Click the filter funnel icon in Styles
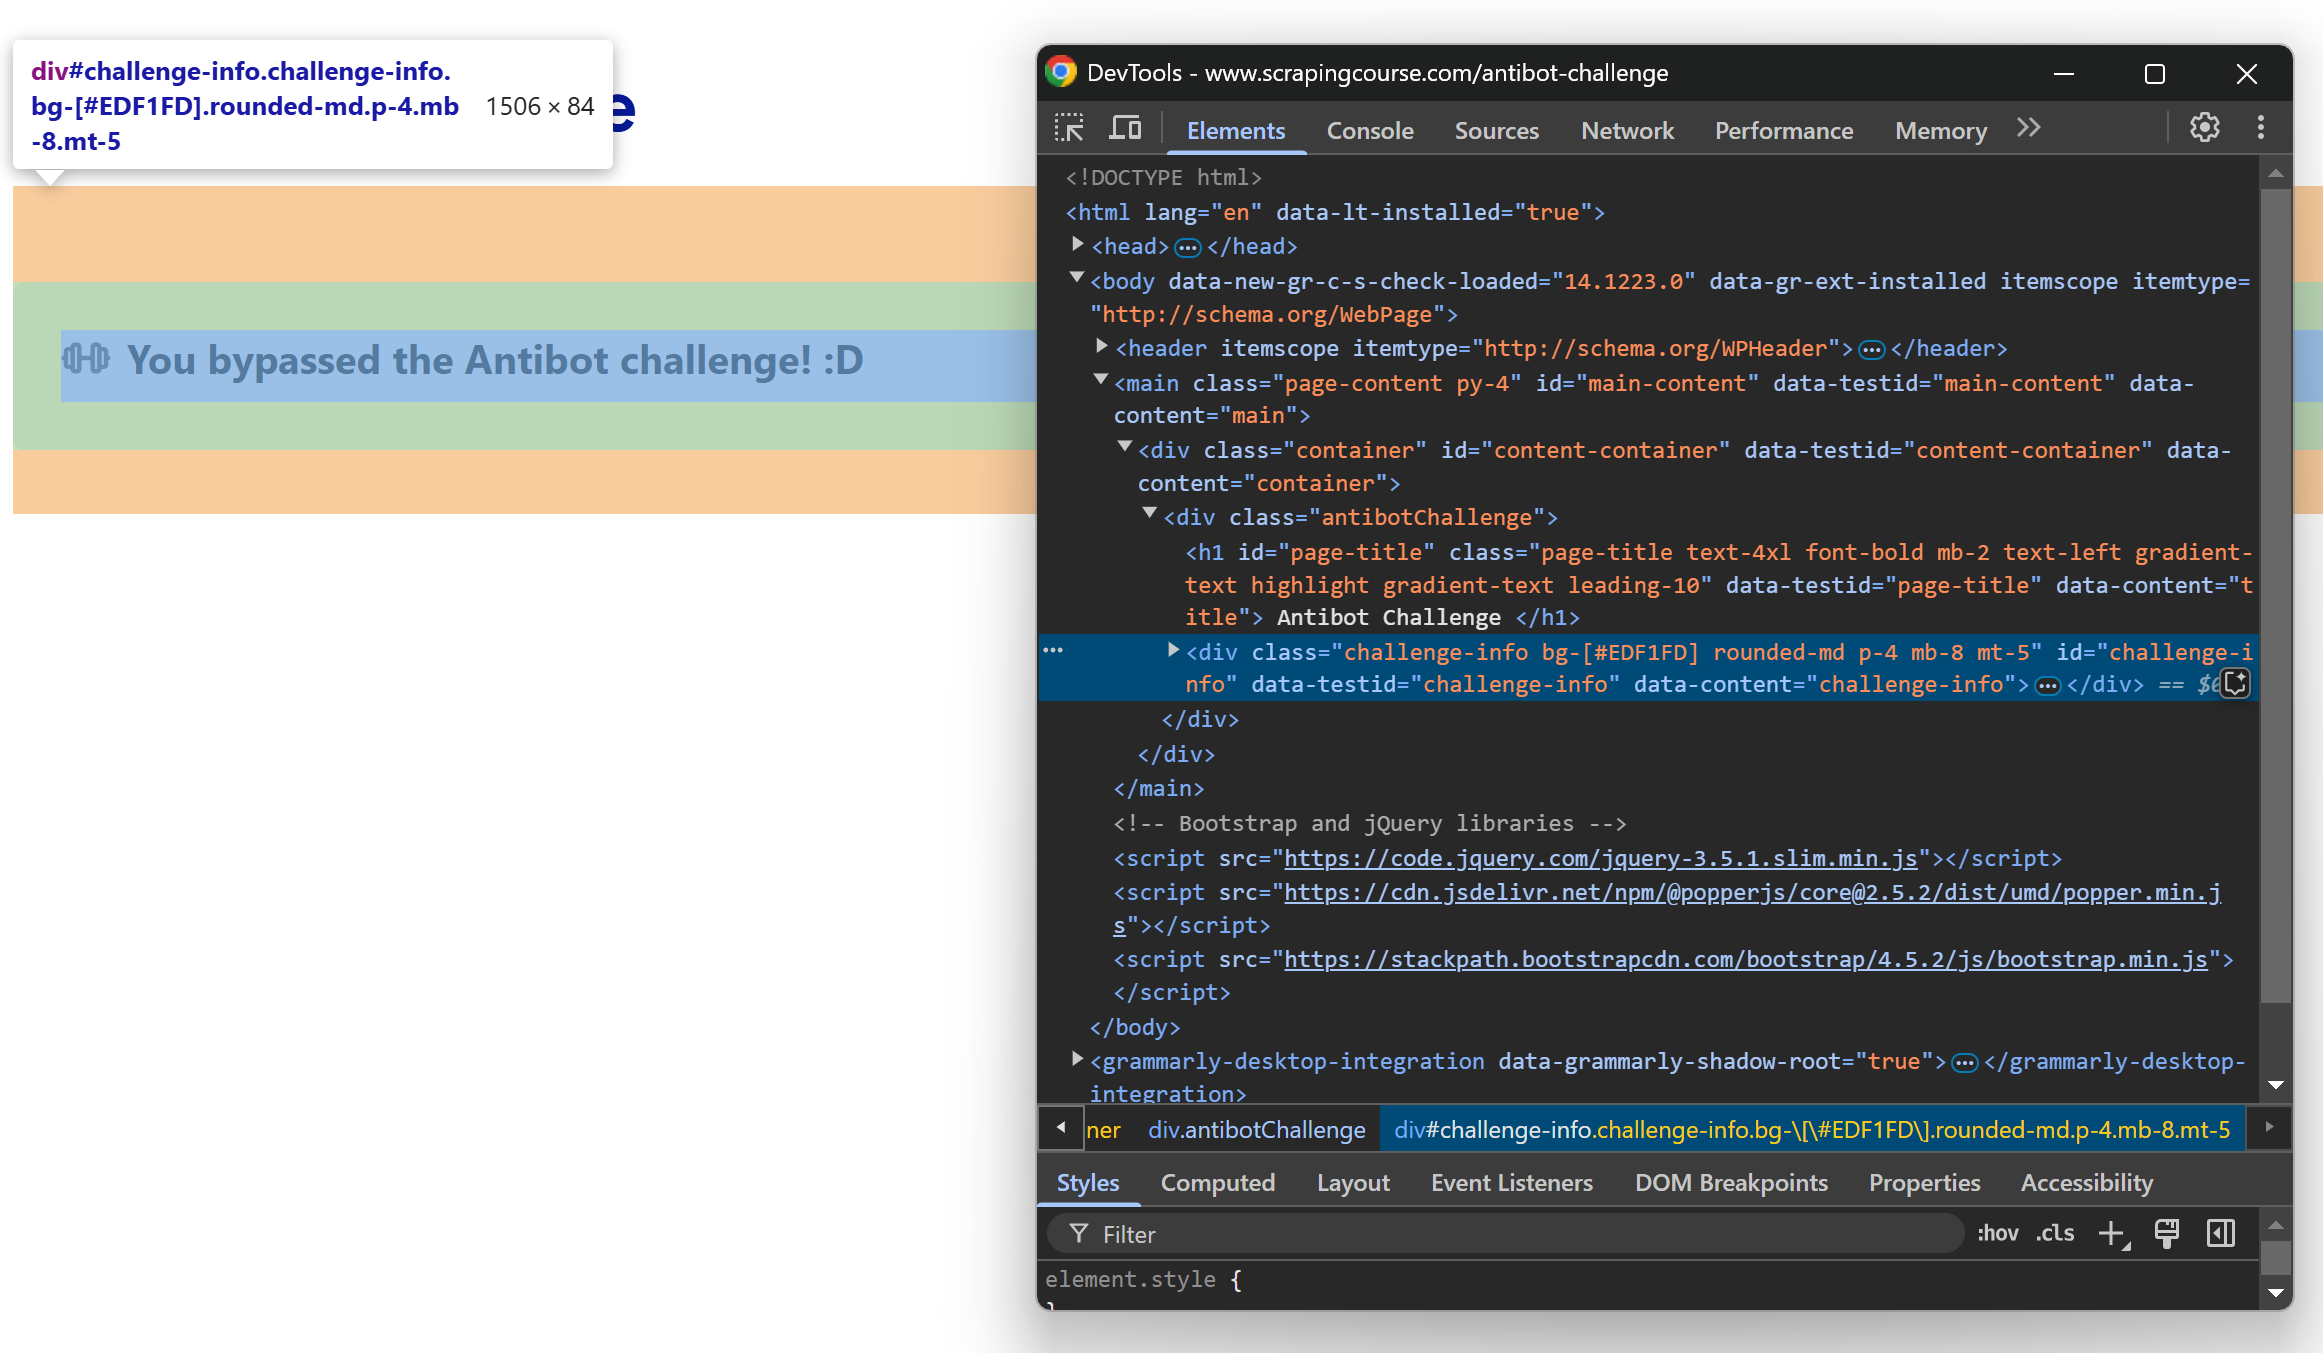Viewport: 2323px width, 1353px height. pyautogui.click(x=1079, y=1233)
